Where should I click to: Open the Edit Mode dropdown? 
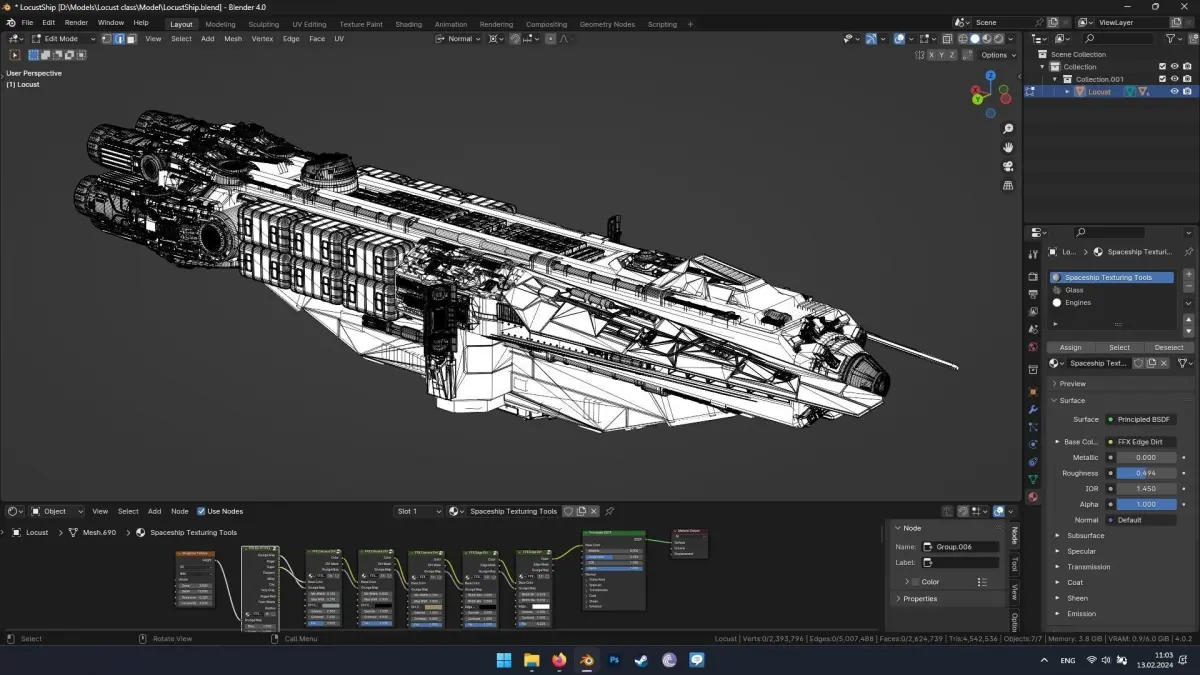point(63,39)
